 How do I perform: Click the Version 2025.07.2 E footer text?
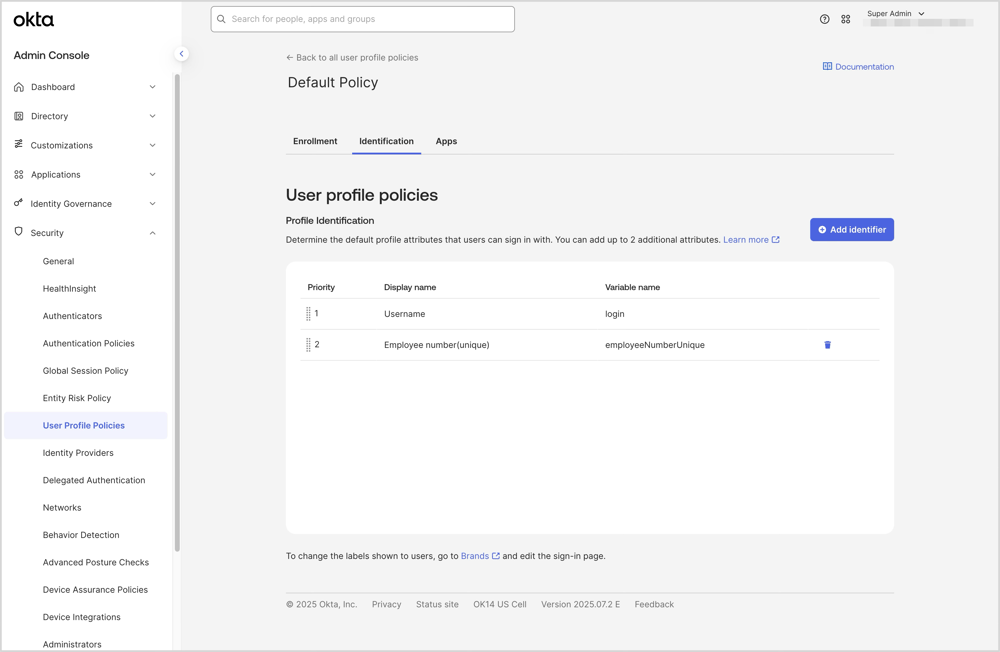(580, 604)
